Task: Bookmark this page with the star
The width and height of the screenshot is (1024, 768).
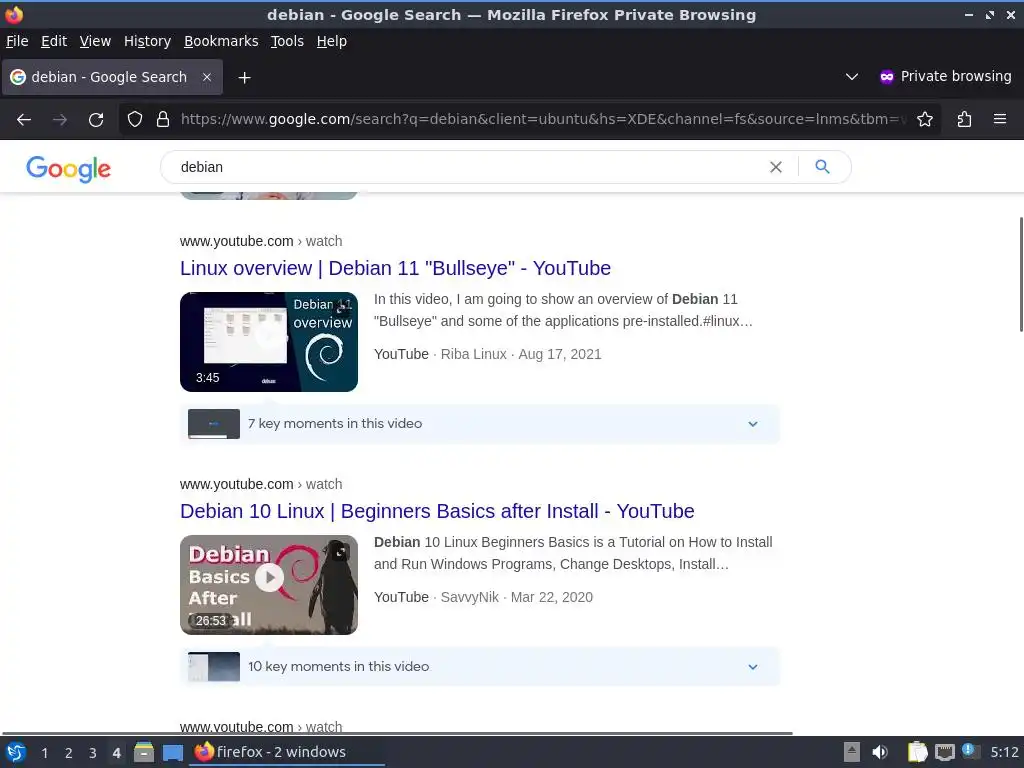Action: pyautogui.click(x=925, y=119)
